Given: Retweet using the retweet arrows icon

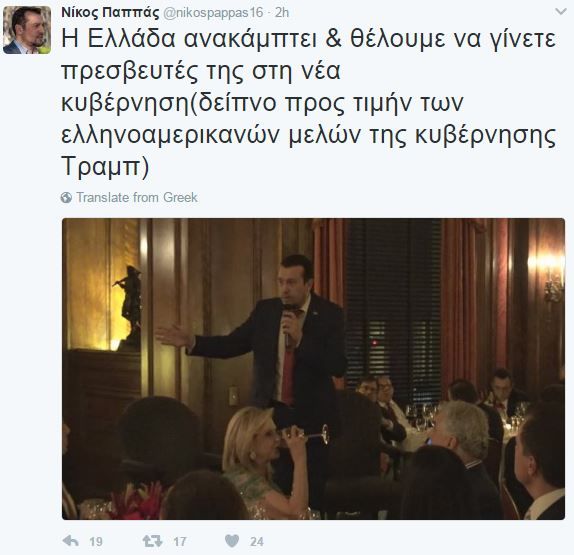Looking at the screenshot, I should click(x=152, y=541).
